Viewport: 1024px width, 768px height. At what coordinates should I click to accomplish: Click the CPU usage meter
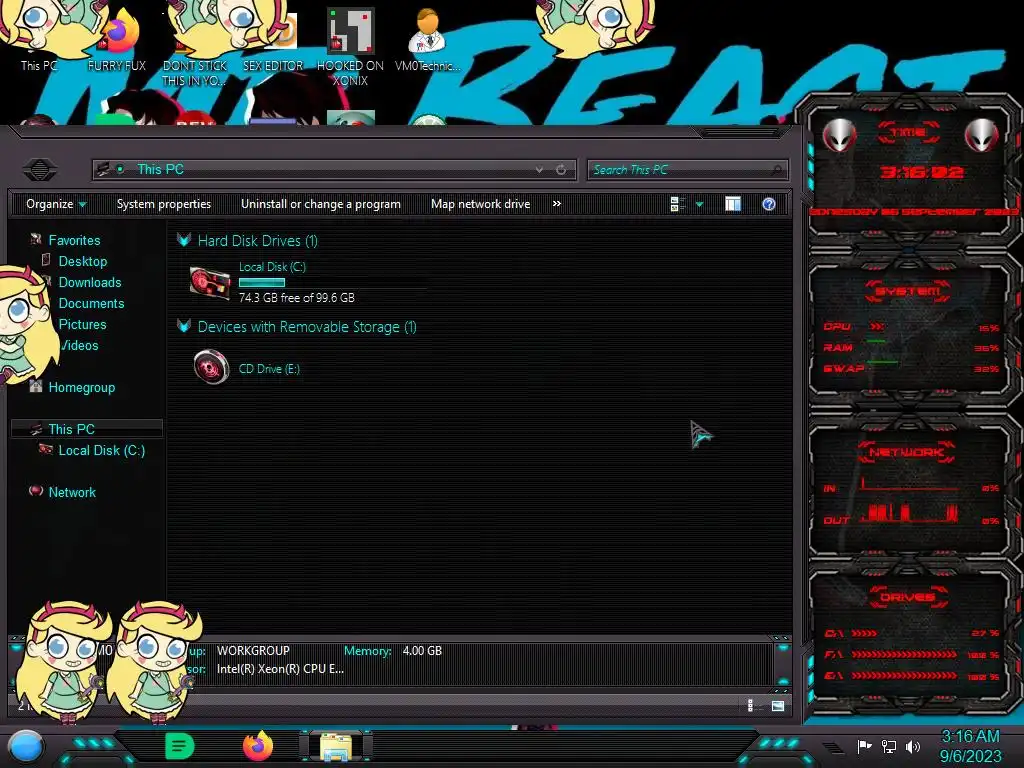click(x=911, y=327)
